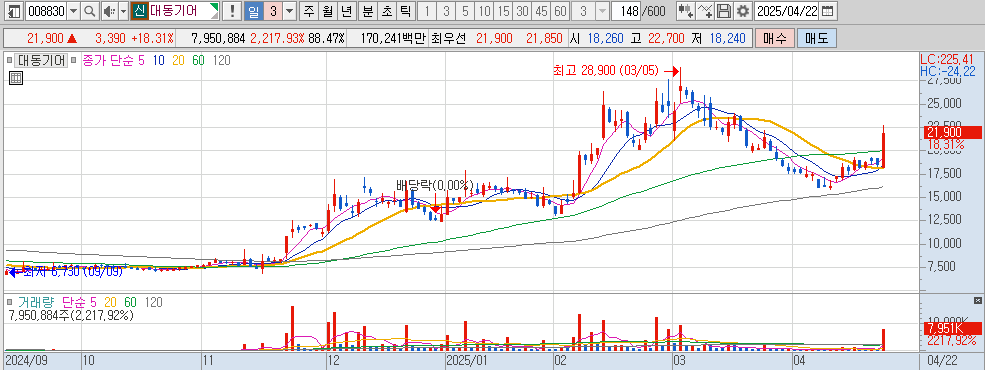
Task: Click the 매도 sell button
Action: pyautogui.click(x=816, y=38)
